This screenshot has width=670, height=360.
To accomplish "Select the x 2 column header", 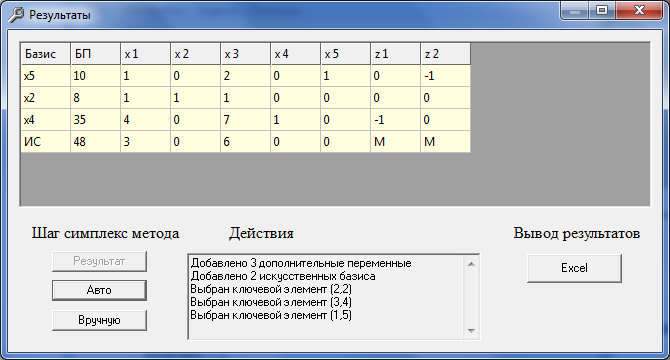I will click(195, 54).
